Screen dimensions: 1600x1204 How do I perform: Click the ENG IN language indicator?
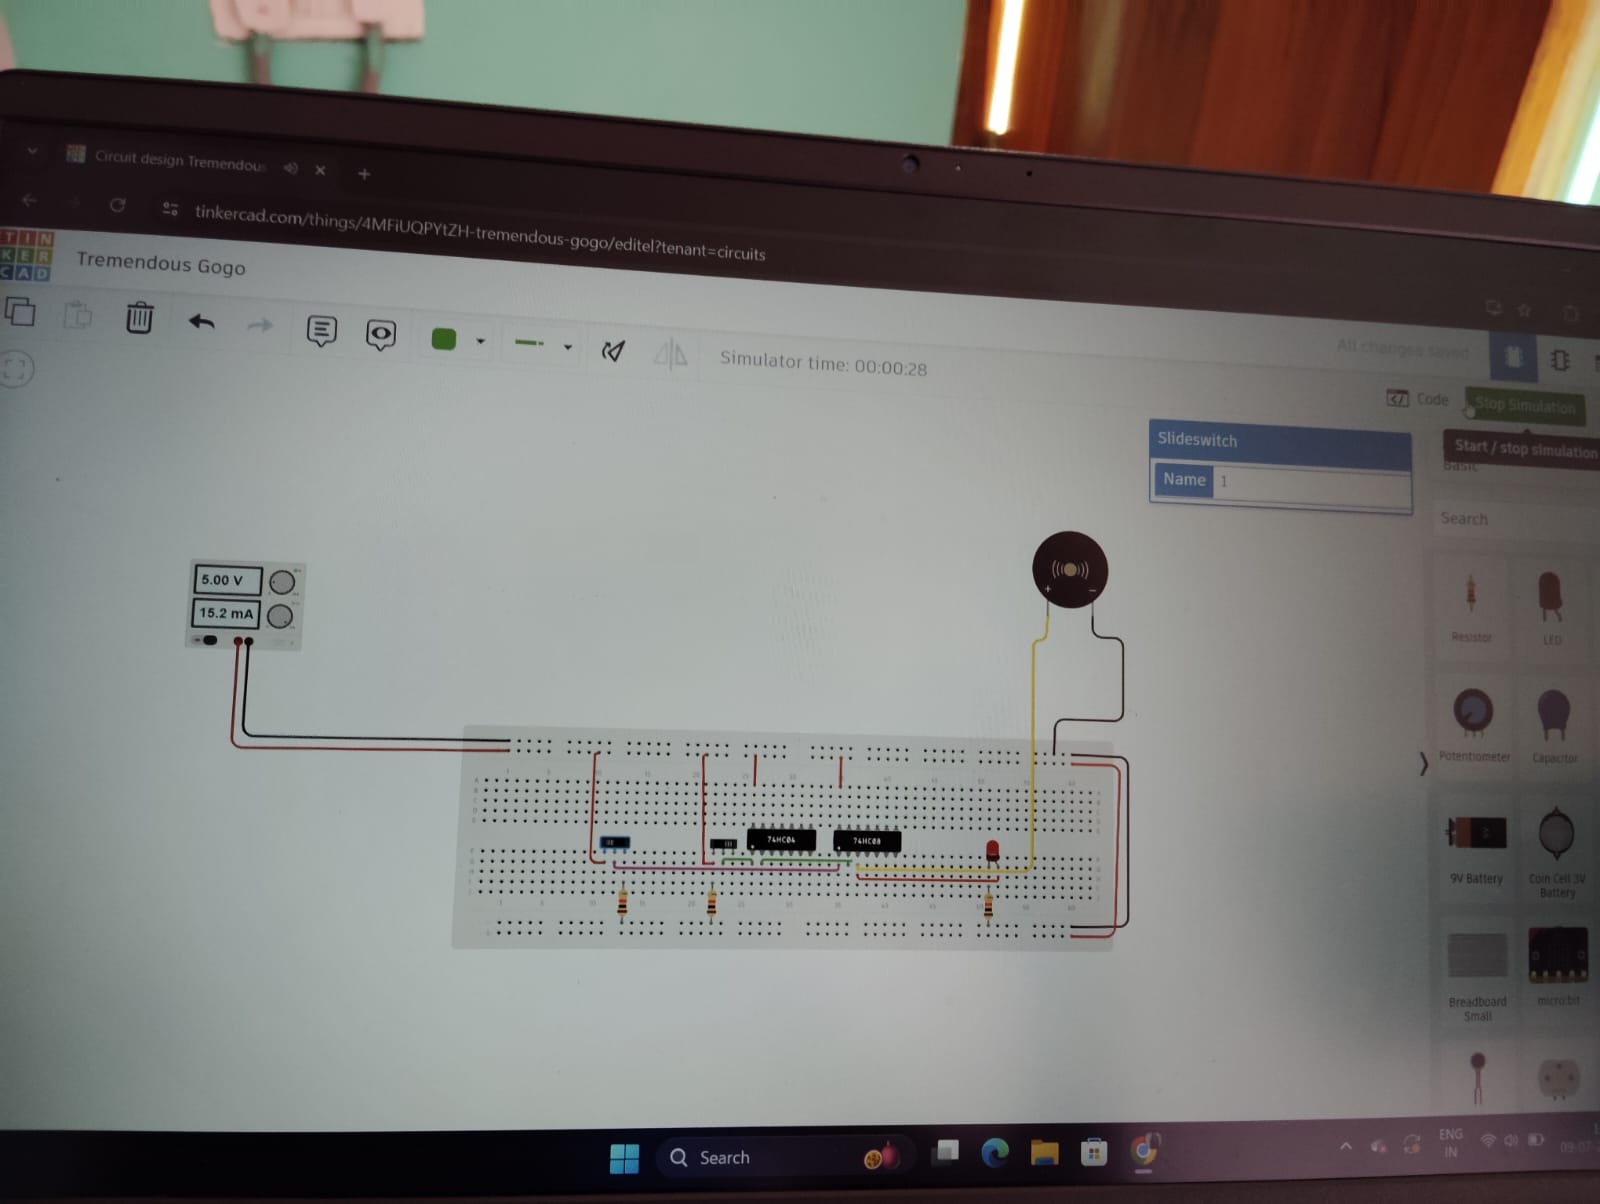[1451, 1143]
